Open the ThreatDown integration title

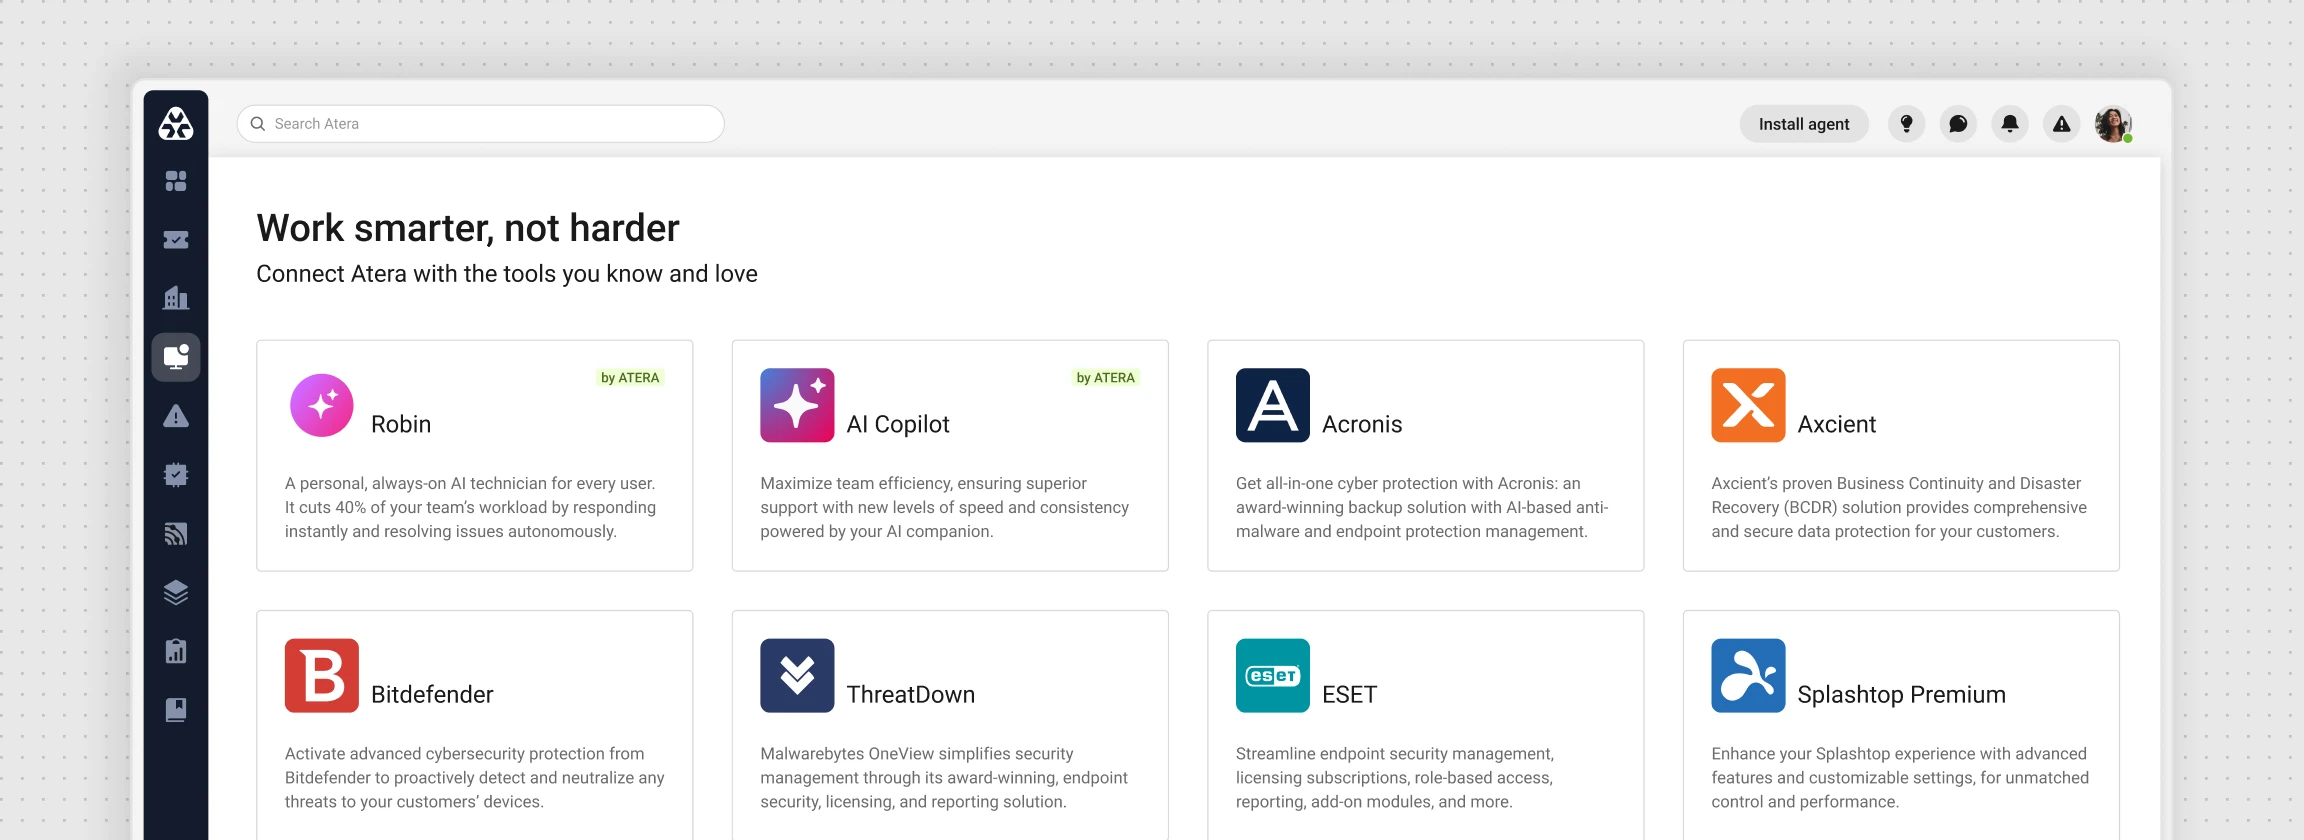(911, 694)
